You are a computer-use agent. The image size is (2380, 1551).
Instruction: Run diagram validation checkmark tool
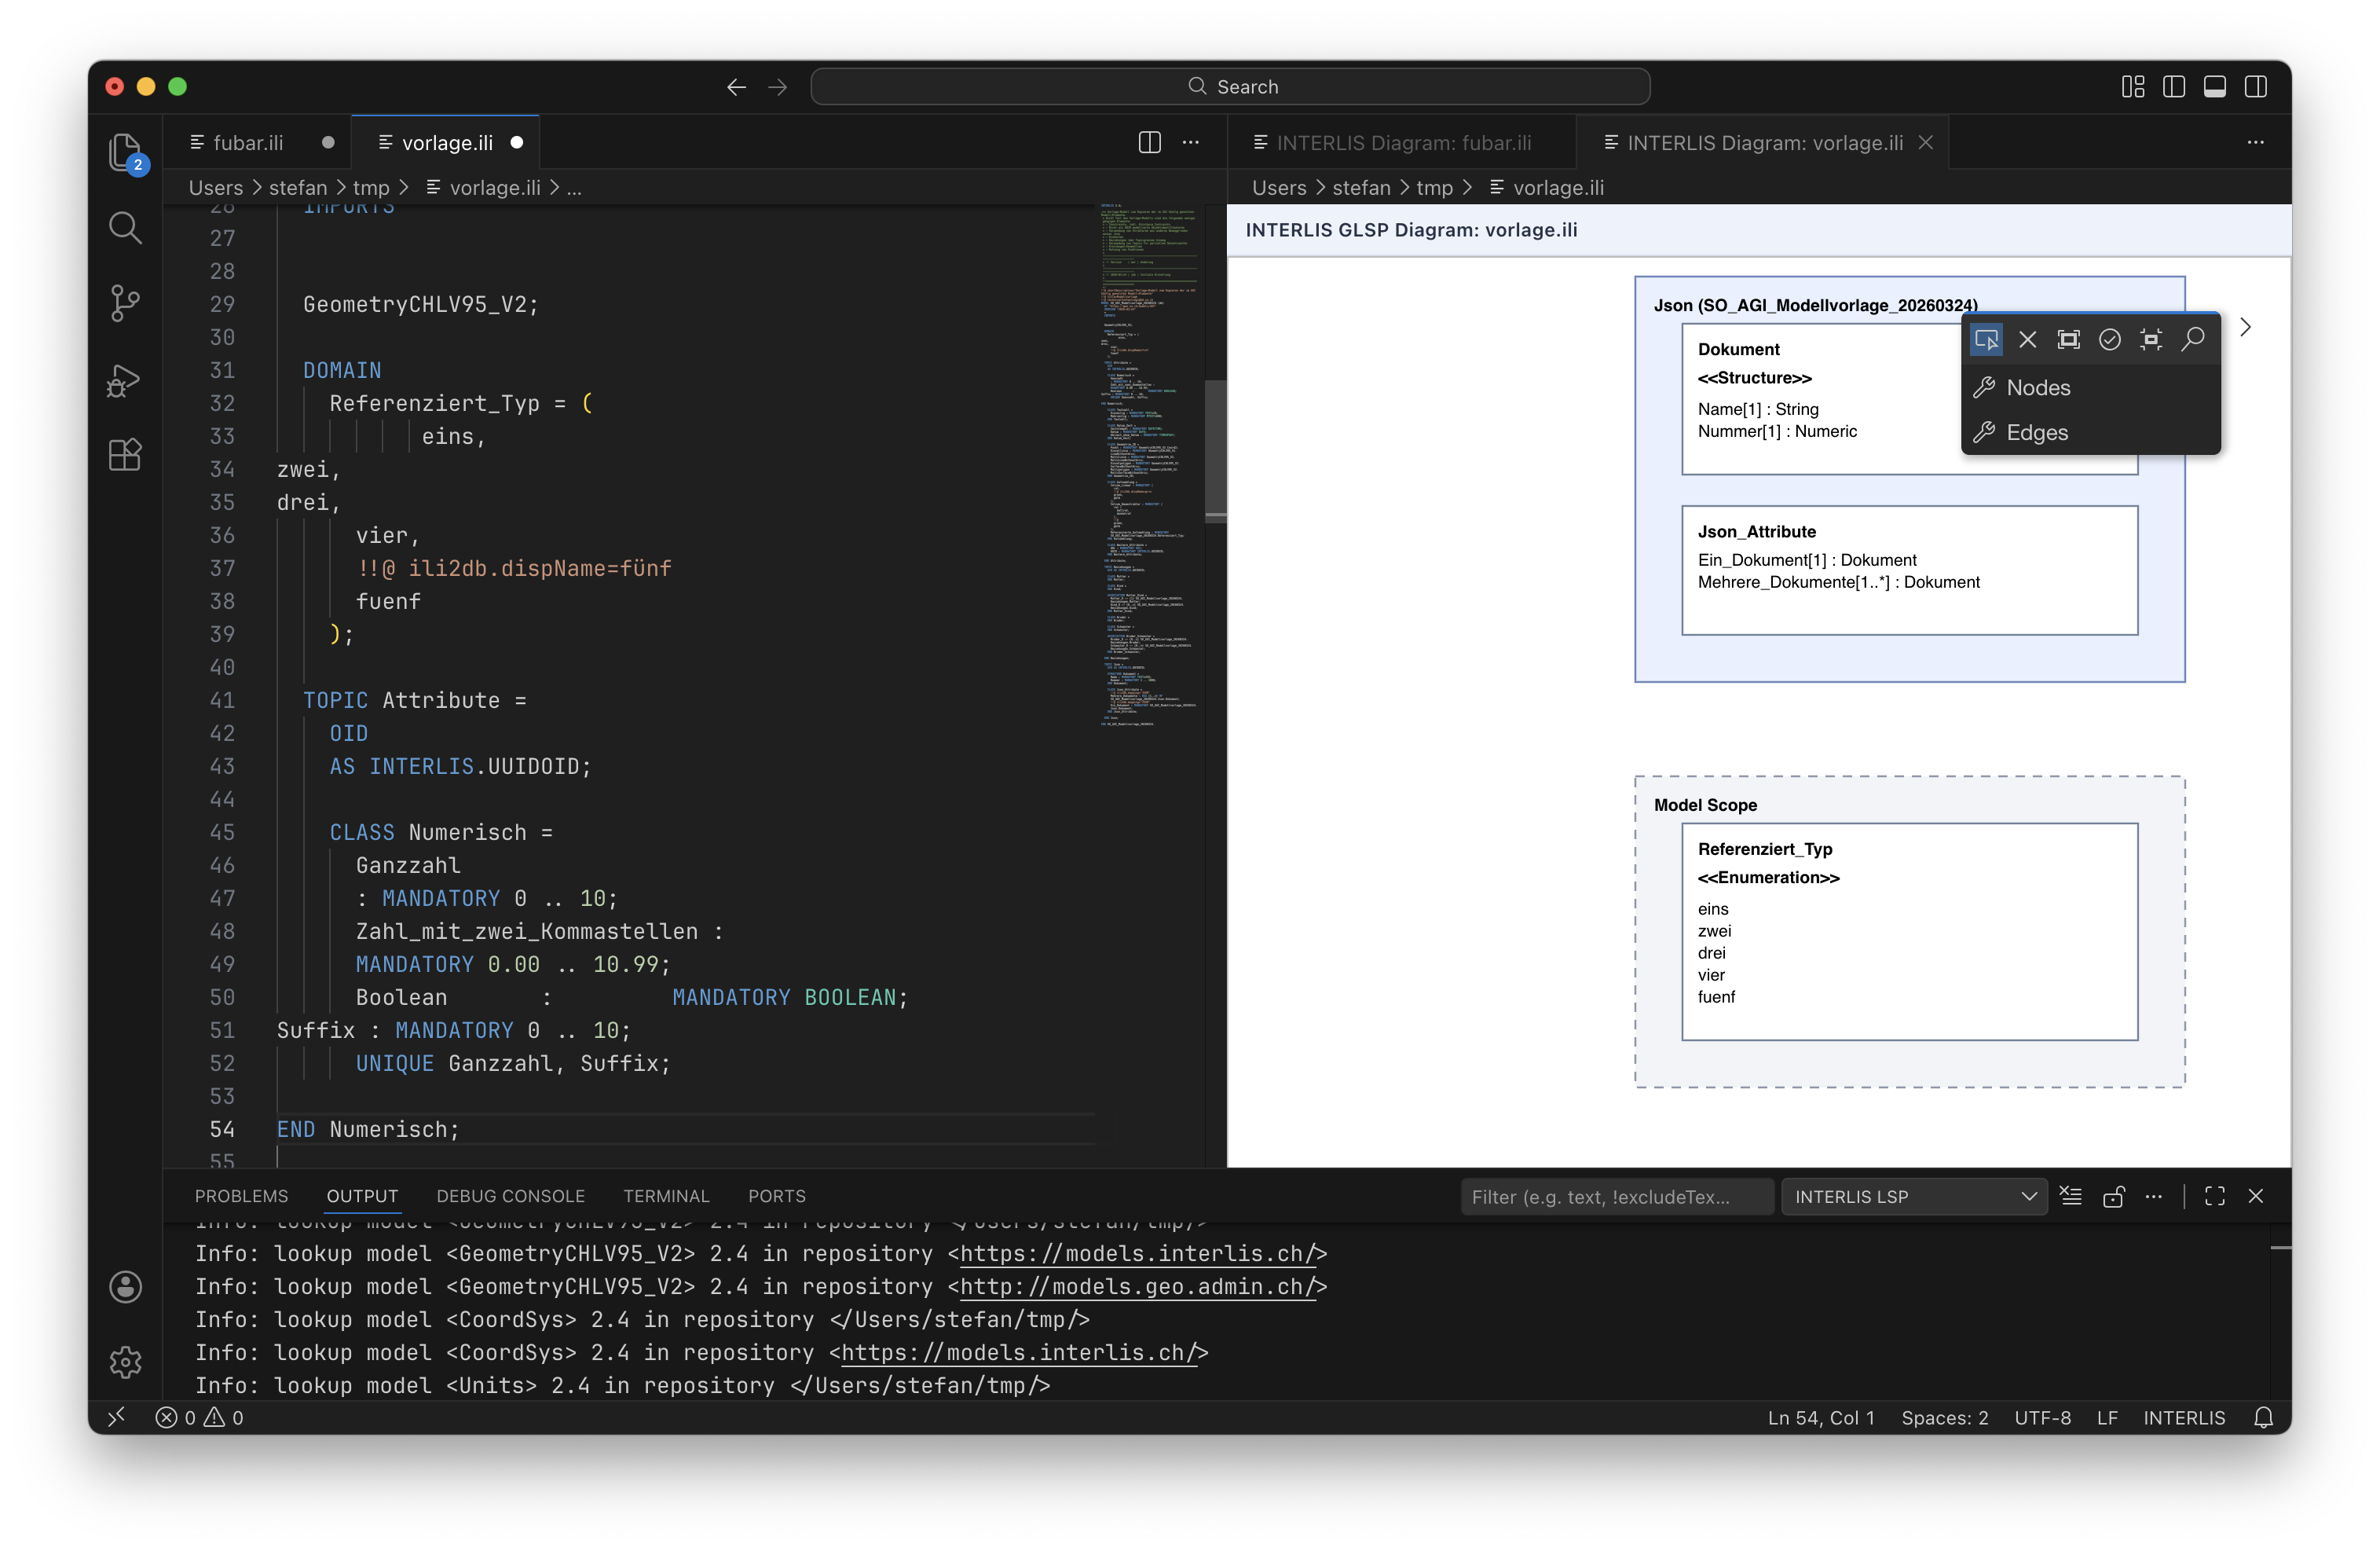coord(2109,340)
